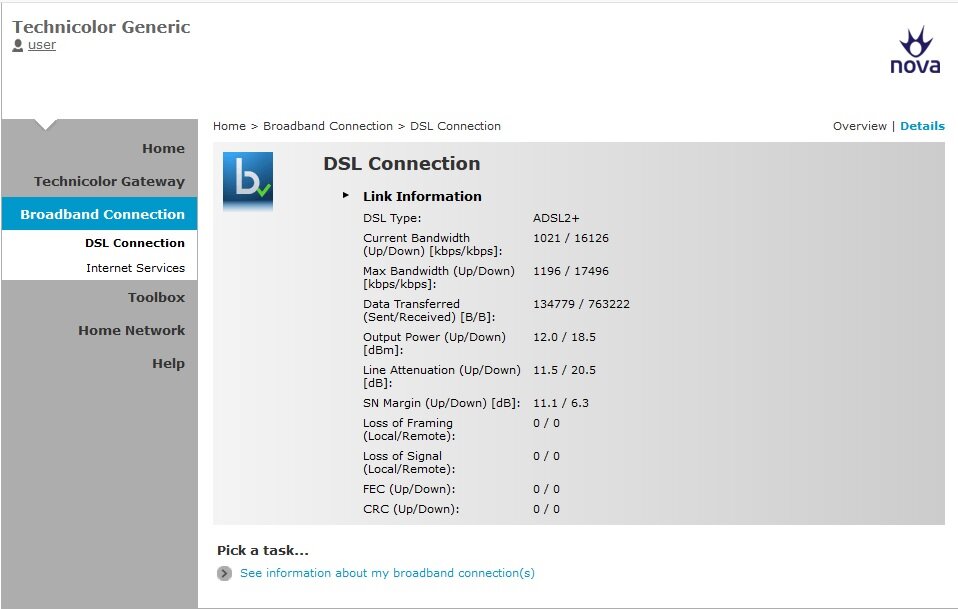Viewport: 958px width, 609px height.
Task: Click the user account icon
Action: 18,45
